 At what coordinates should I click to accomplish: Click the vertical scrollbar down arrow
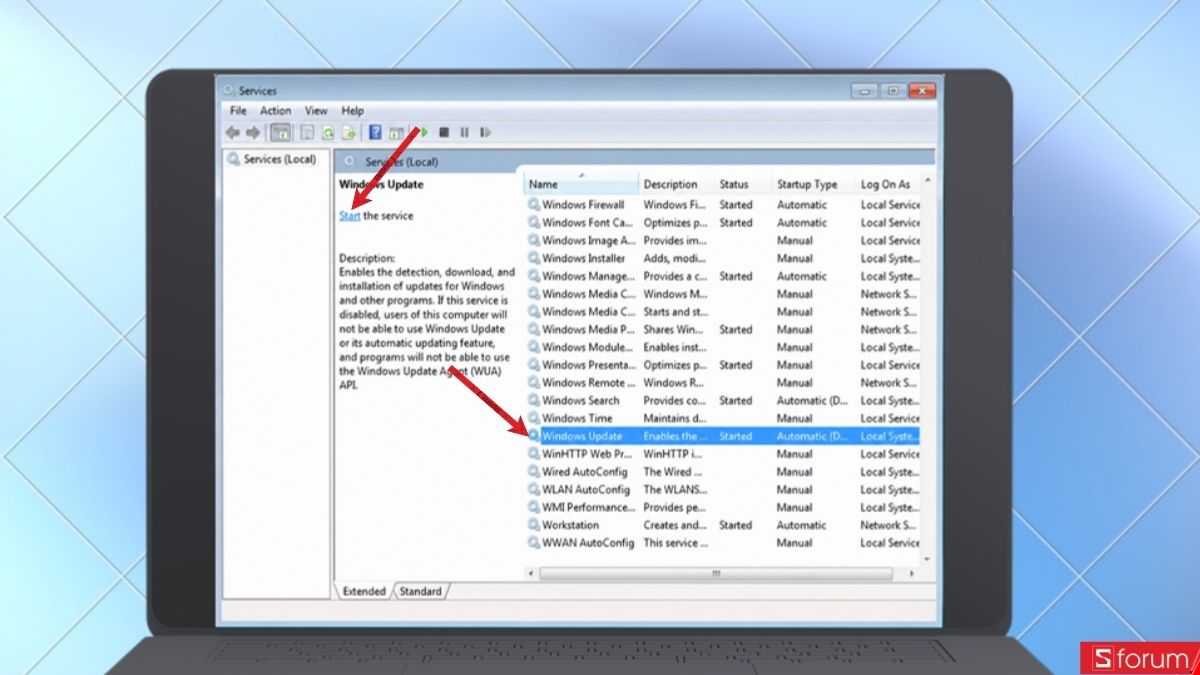point(927,560)
